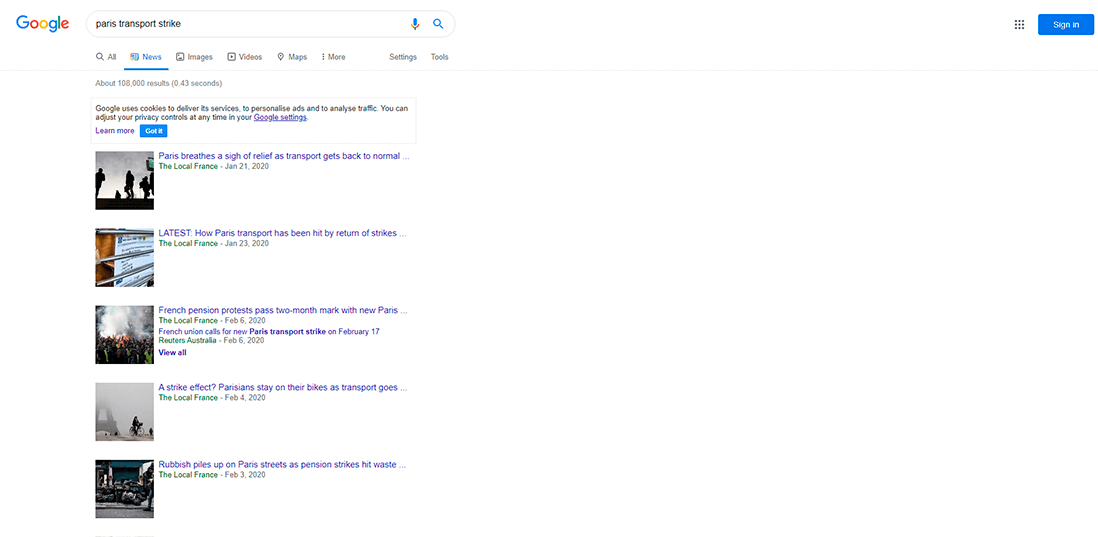Click the foggy cyclist thumbnail
1098x537 pixels.
tap(125, 412)
